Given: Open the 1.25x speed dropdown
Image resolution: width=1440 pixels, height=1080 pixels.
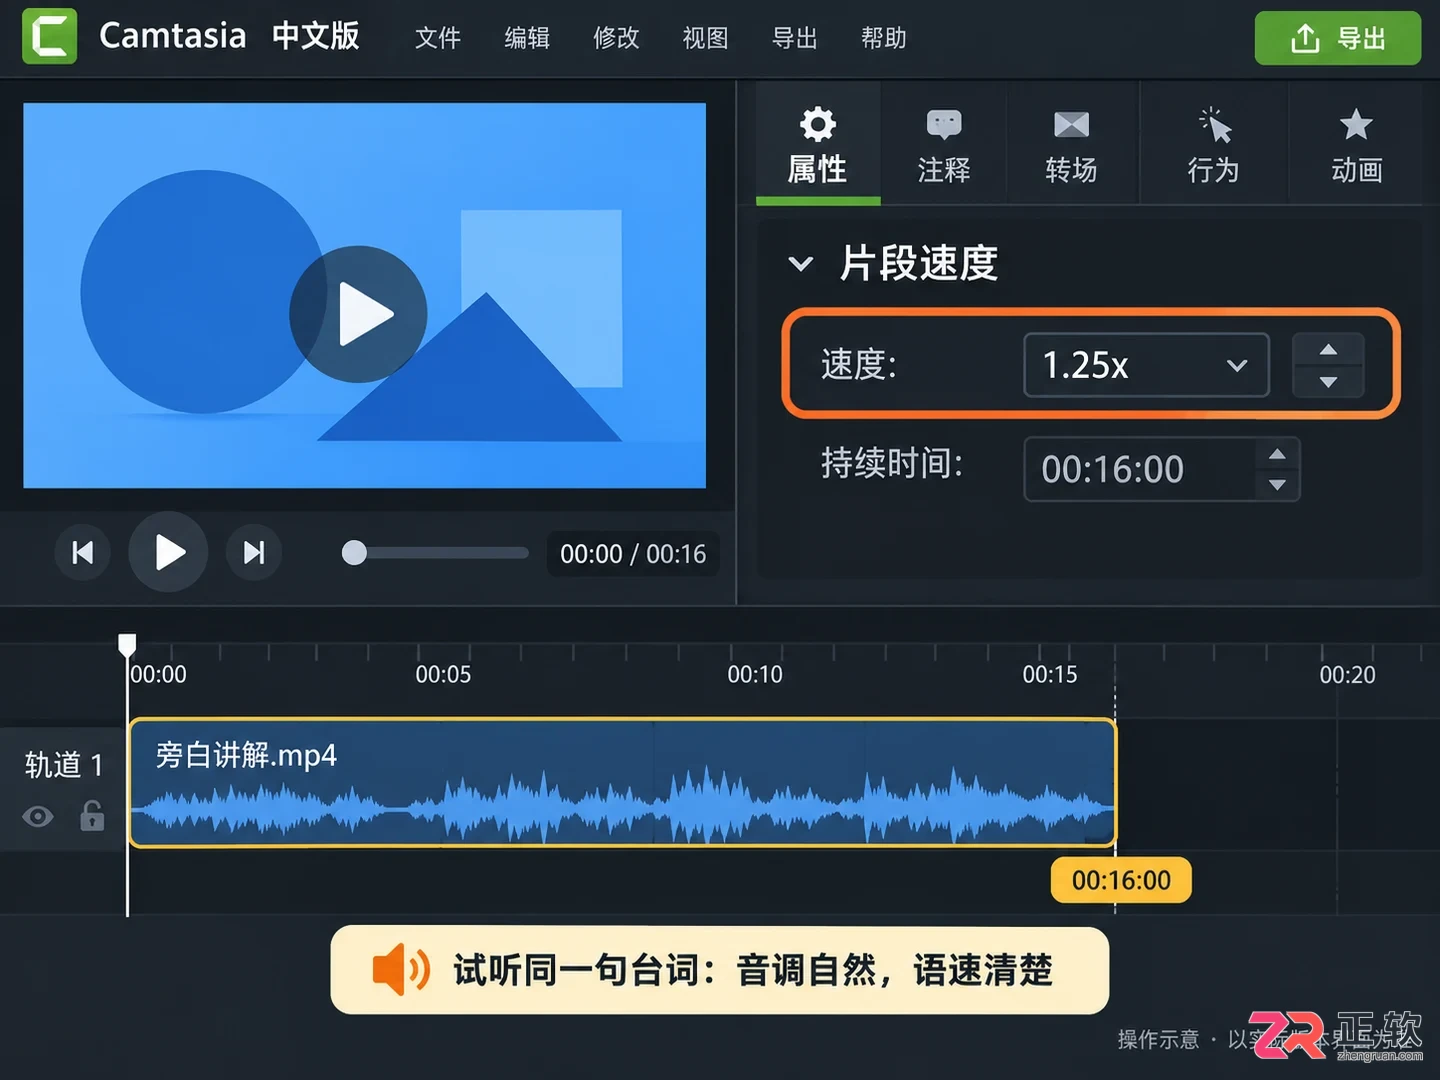Looking at the screenshot, I should point(1146,365).
